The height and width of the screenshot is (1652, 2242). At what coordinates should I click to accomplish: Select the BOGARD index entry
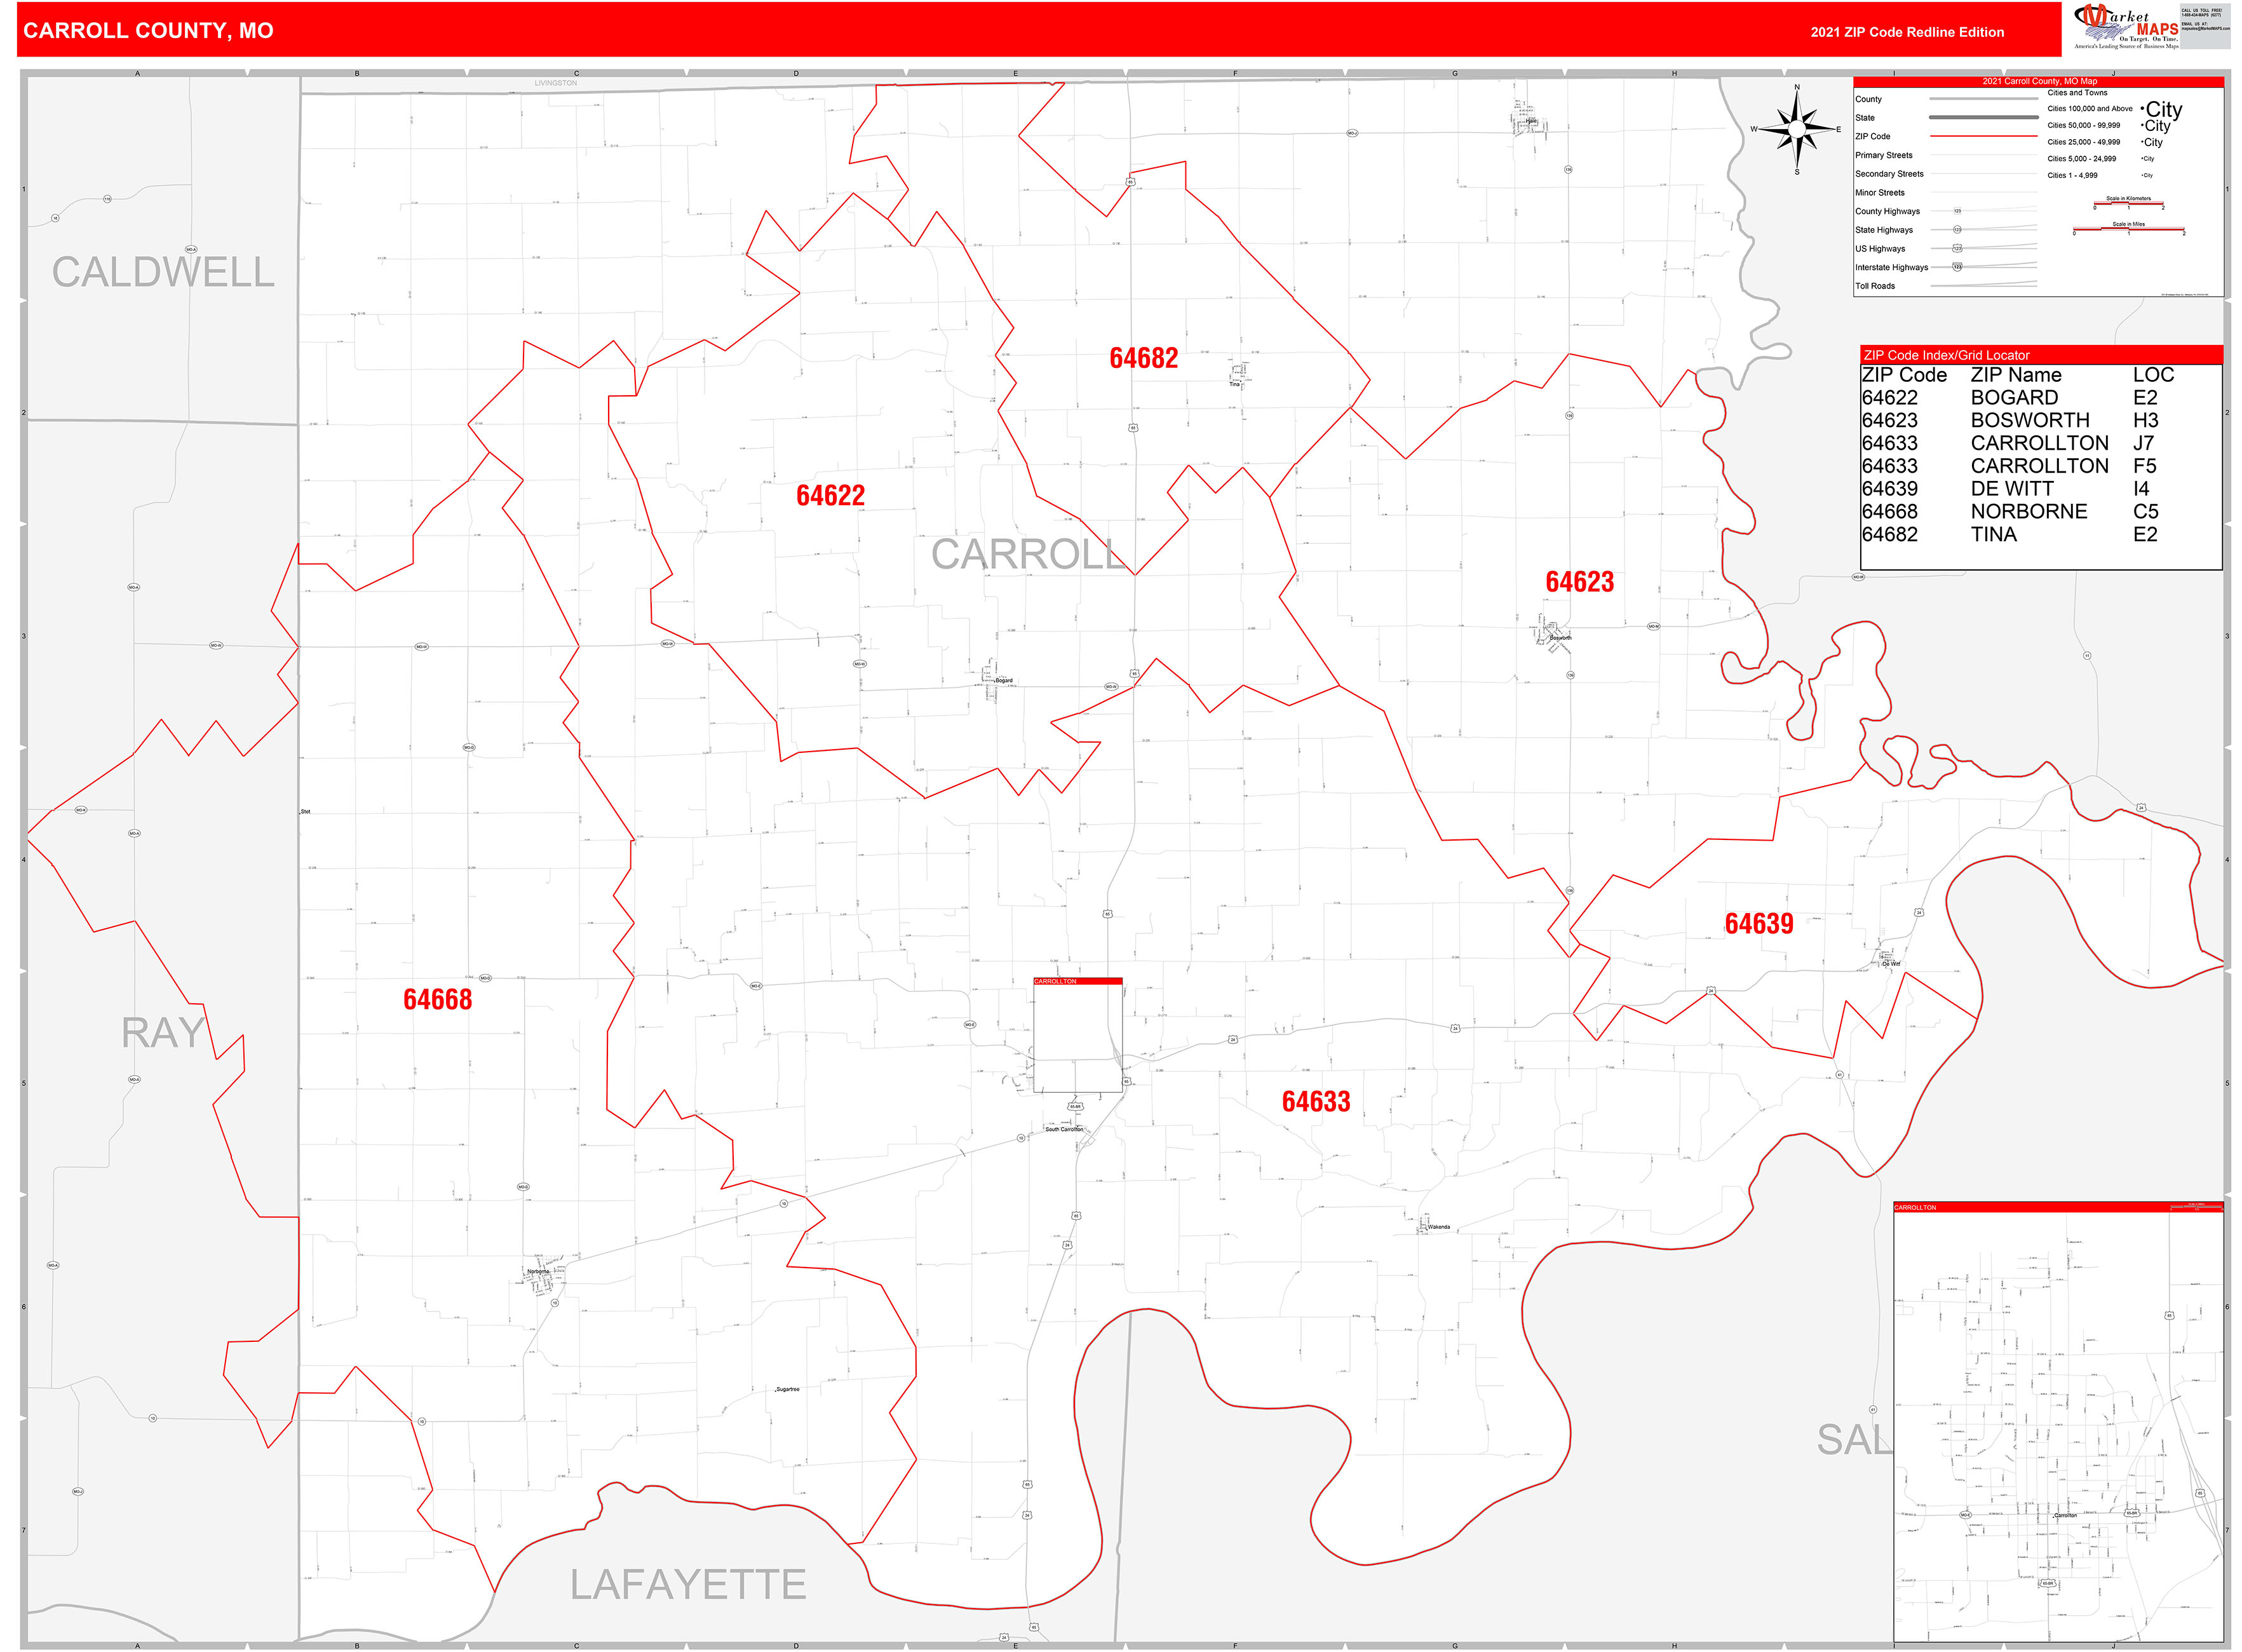(x=2015, y=397)
